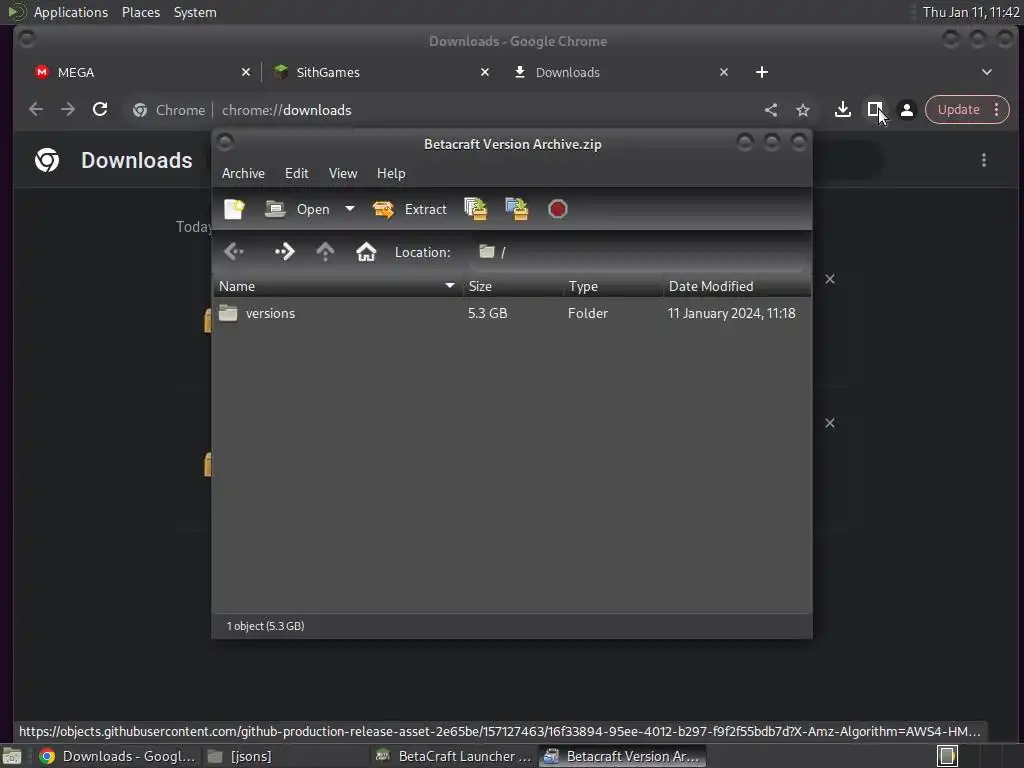Click the clock in top panel

coord(971,12)
